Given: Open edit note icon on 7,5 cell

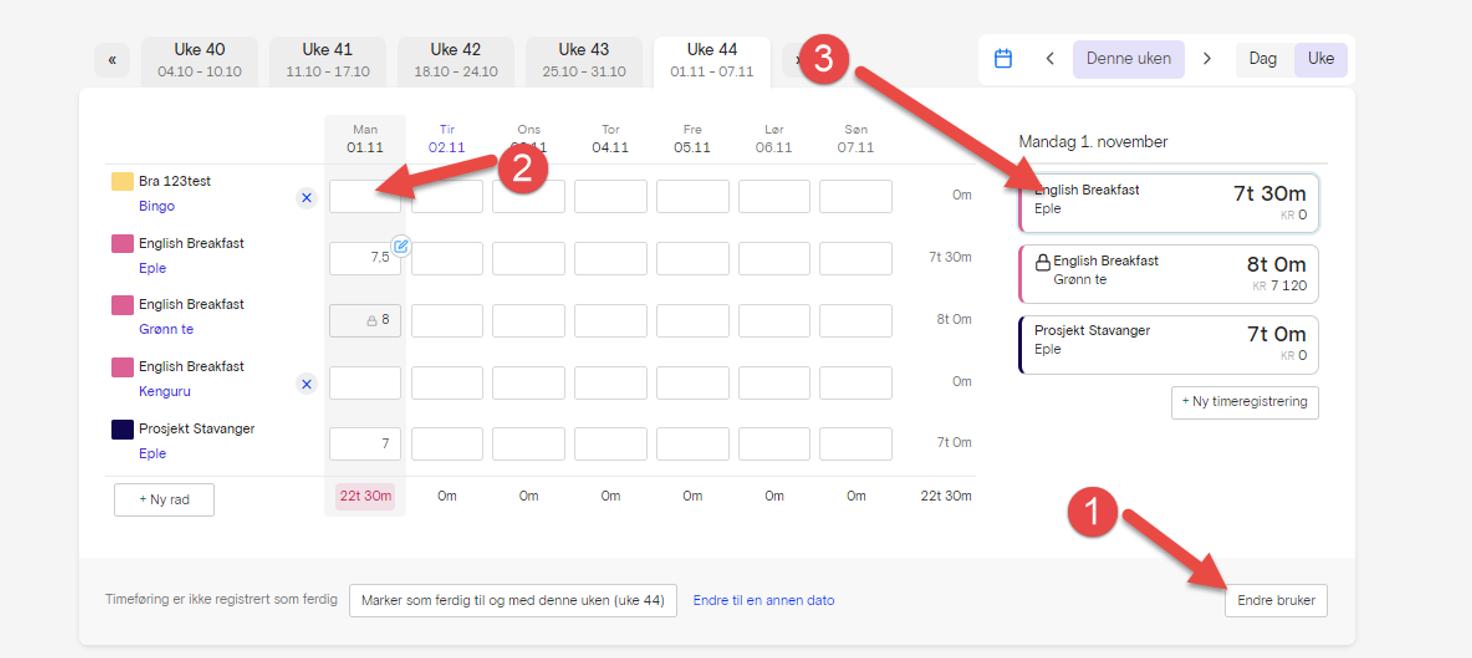Looking at the screenshot, I should click(401, 245).
